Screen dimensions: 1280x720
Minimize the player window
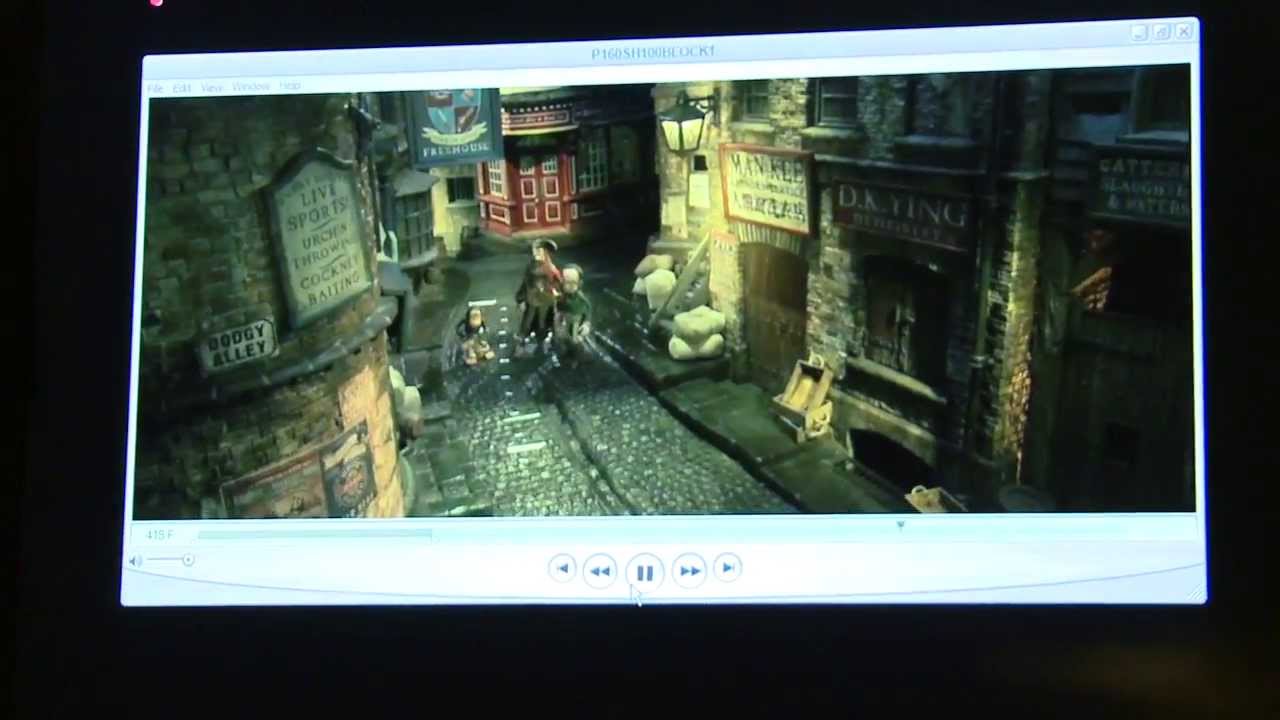coord(1139,33)
